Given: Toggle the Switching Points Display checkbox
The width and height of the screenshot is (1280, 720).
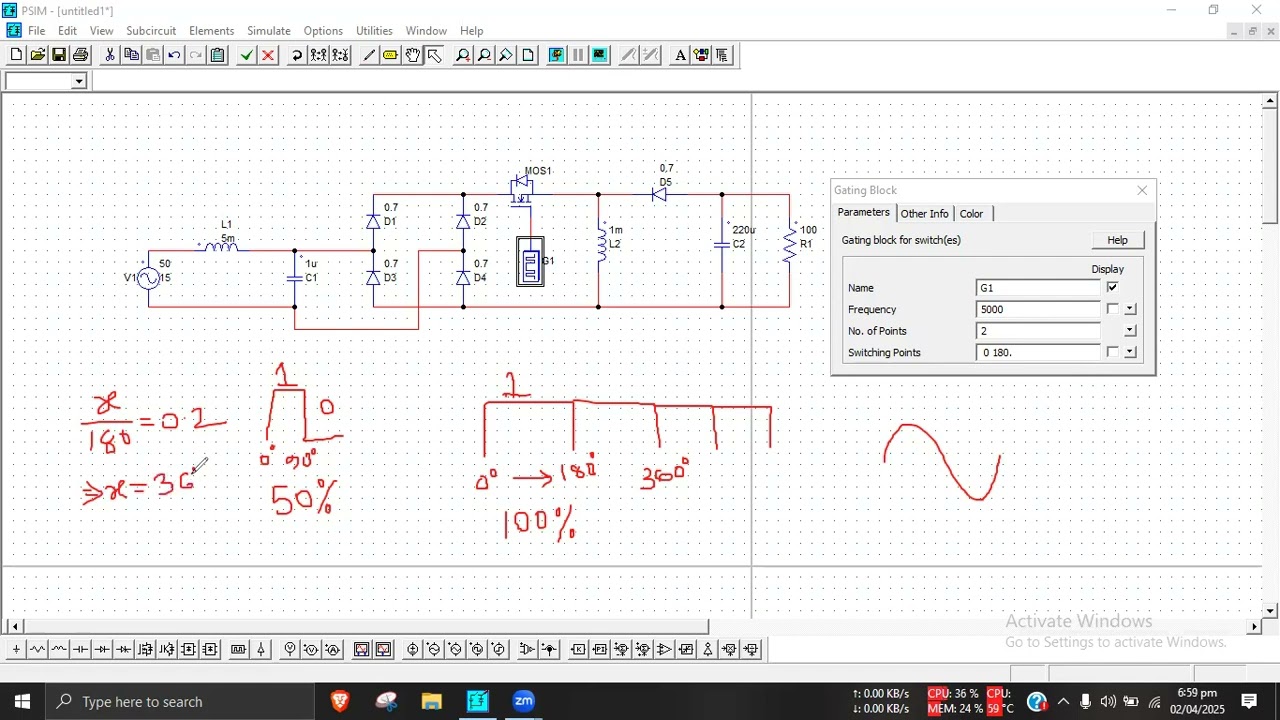Looking at the screenshot, I should pos(1112,352).
